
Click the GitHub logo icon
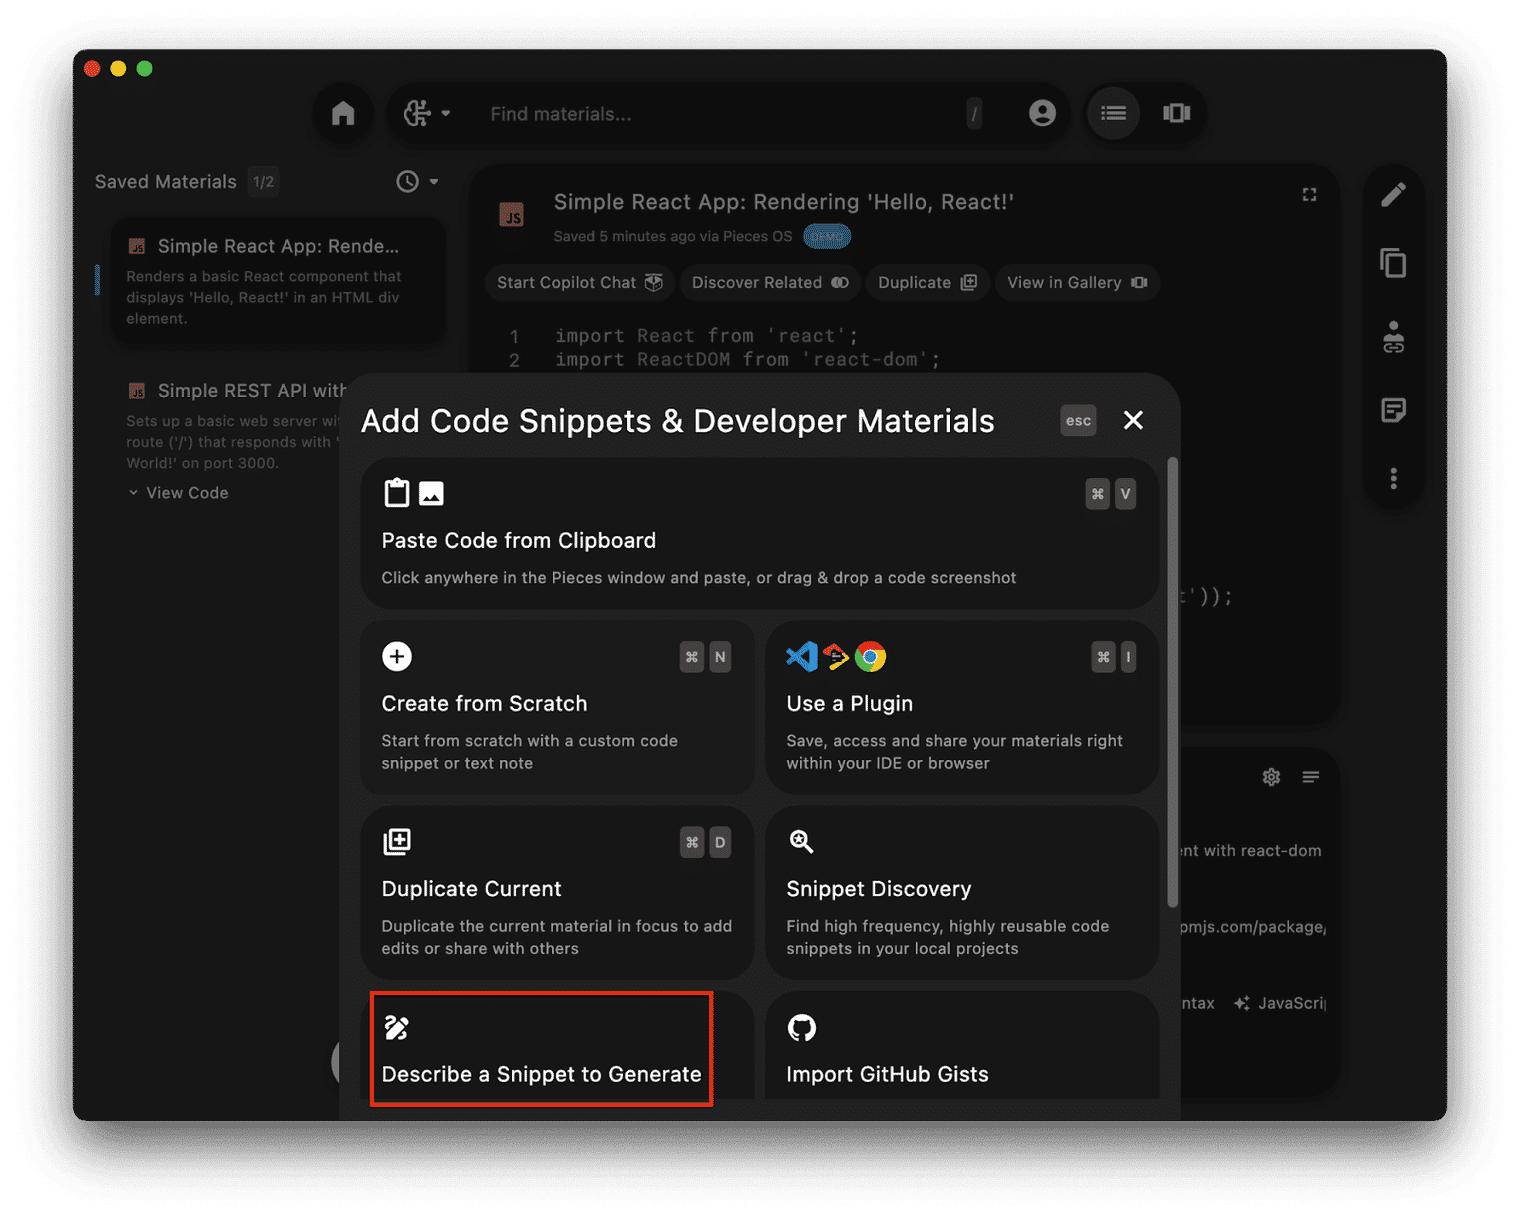coord(802,1028)
